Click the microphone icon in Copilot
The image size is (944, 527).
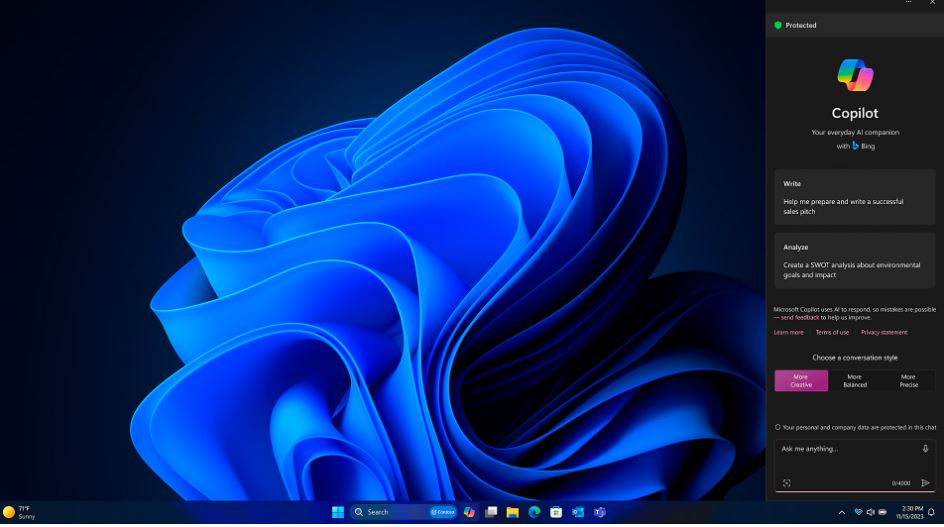[925, 449]
